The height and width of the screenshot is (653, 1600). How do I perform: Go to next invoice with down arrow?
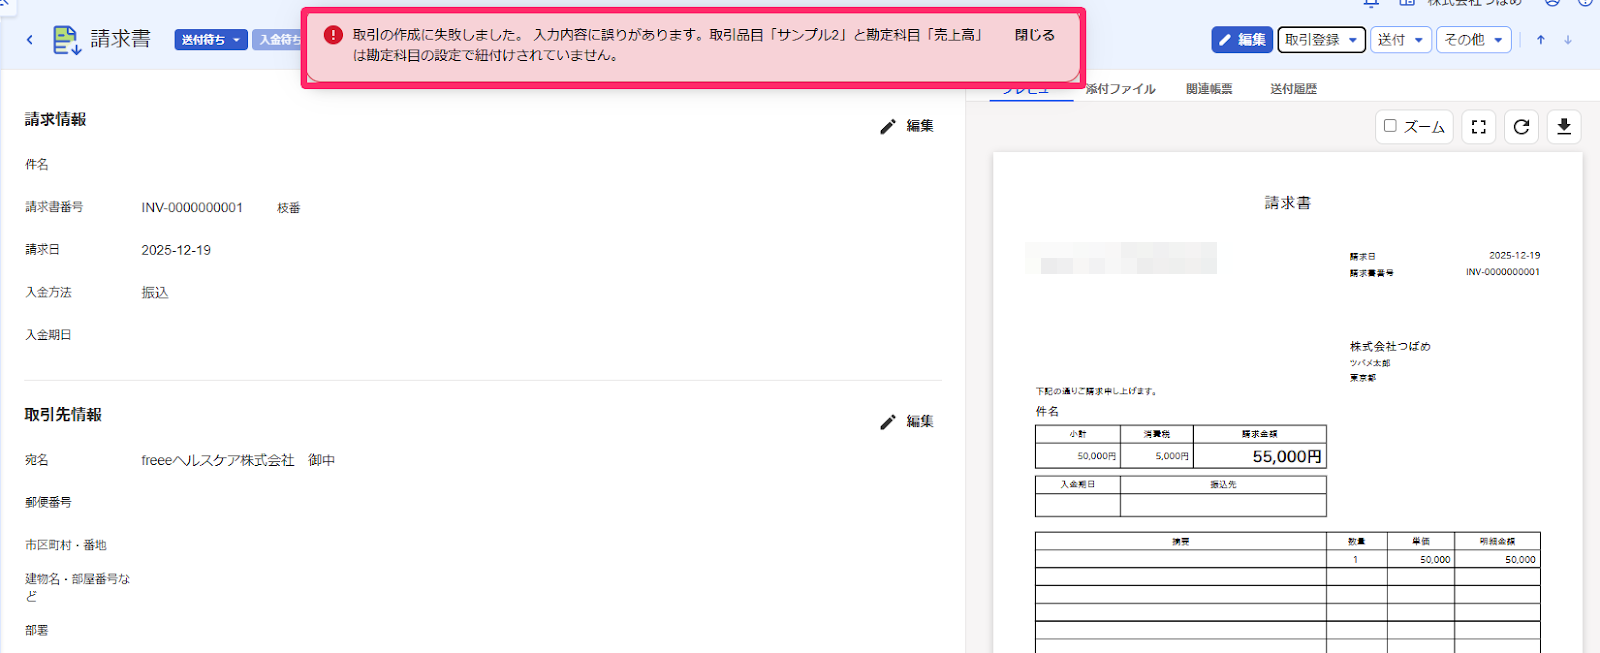coord(1568,40)
